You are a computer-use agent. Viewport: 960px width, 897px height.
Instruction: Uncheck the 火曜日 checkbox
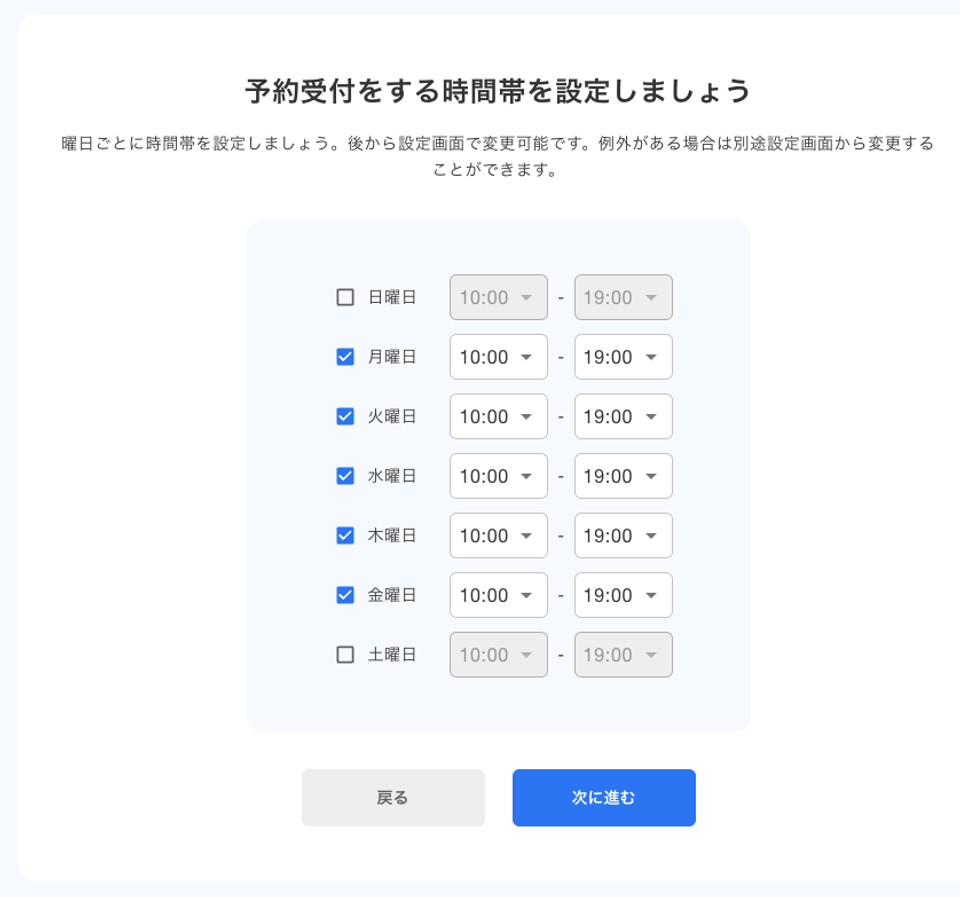(x=345, y=416)
